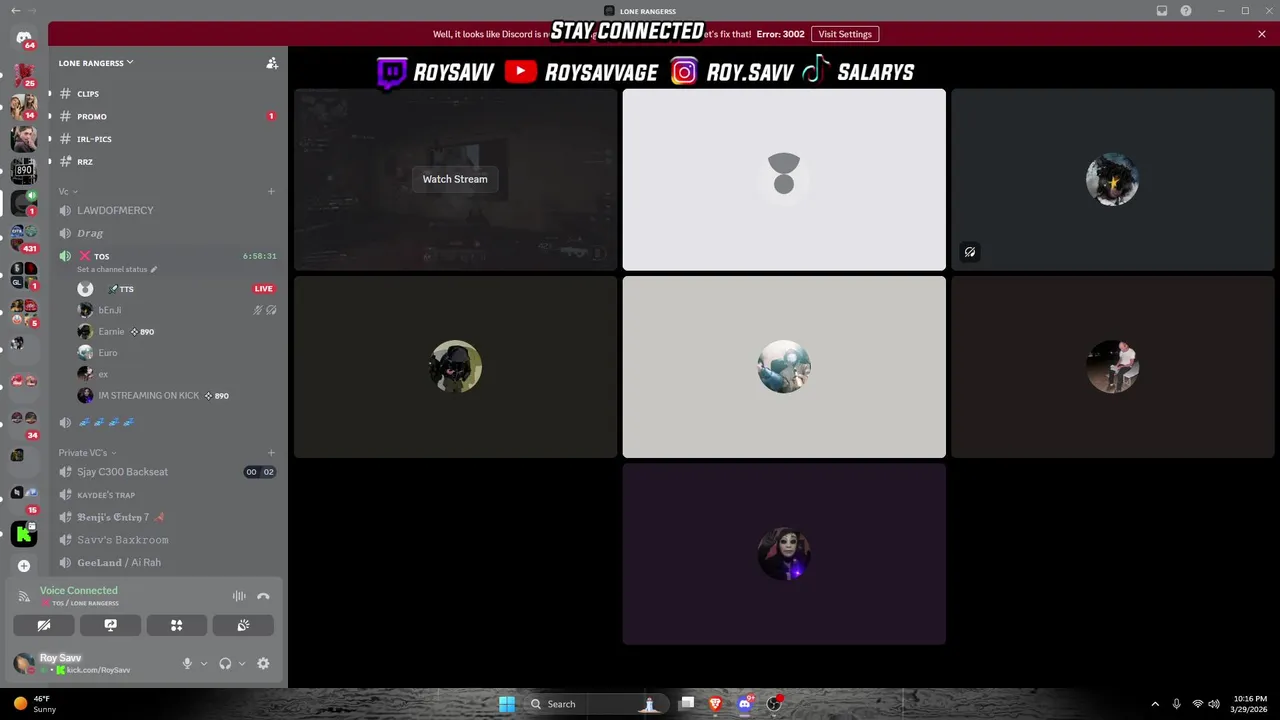Disconnect from voice call
This screenshot has height=720, width=1280.
pyautogui.click(x=263, y=596)
